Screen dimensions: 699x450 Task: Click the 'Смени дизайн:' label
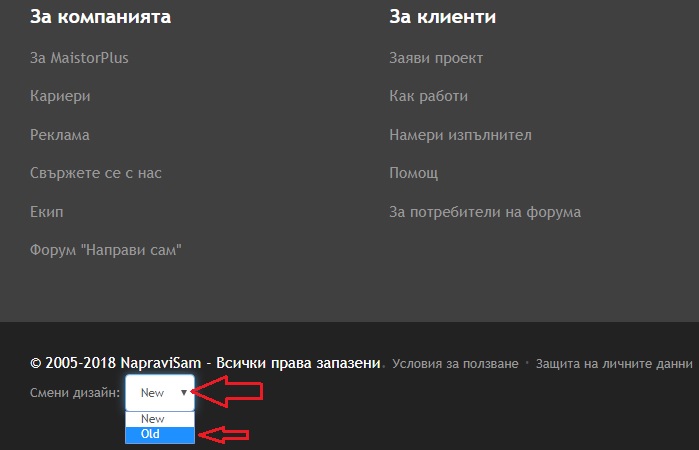(75, 393)
